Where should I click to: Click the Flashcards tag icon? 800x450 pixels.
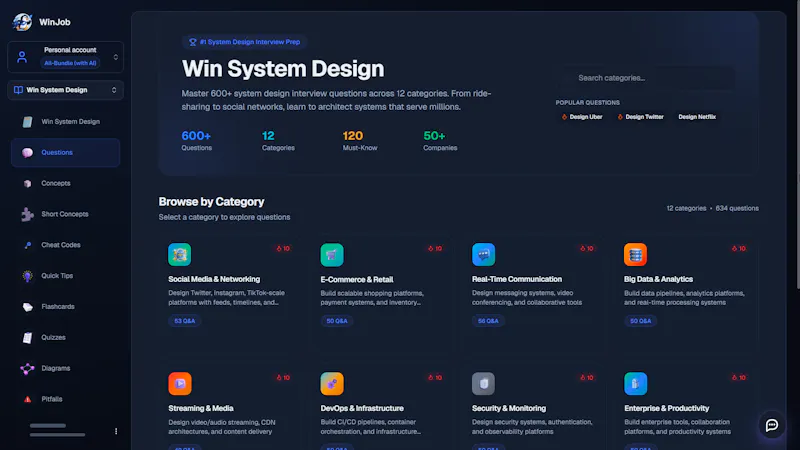[x=28, y=307]
